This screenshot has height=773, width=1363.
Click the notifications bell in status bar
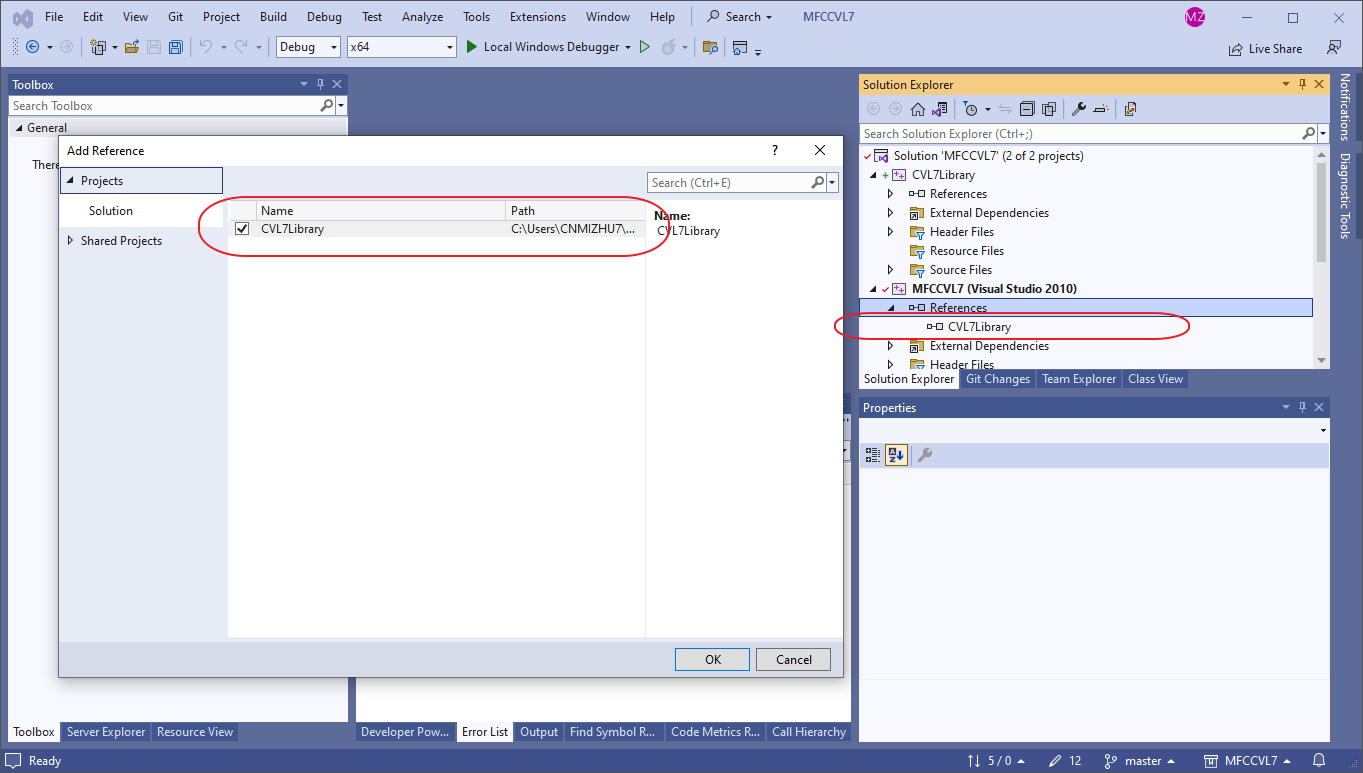pos(1319,760)
